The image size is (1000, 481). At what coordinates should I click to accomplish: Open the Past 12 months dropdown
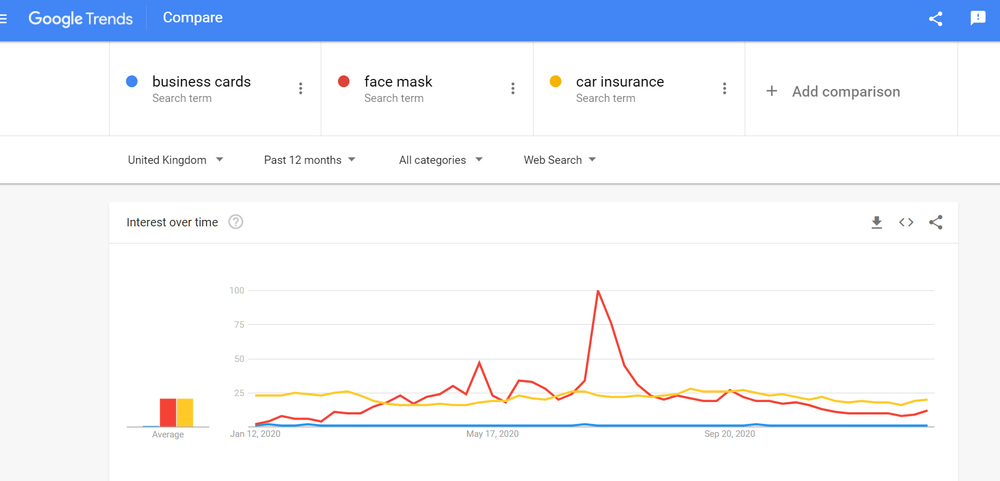pyautogui.click(x=310, y=160)
